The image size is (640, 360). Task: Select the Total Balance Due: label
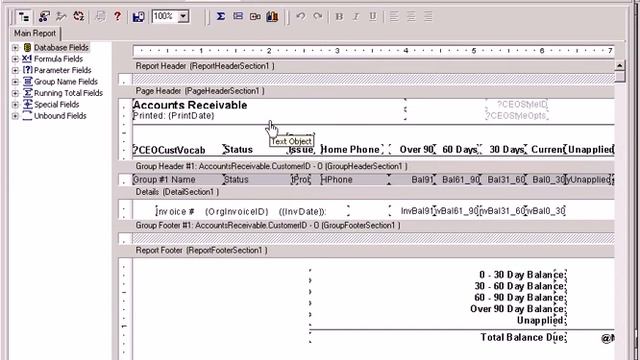(523, 337)
